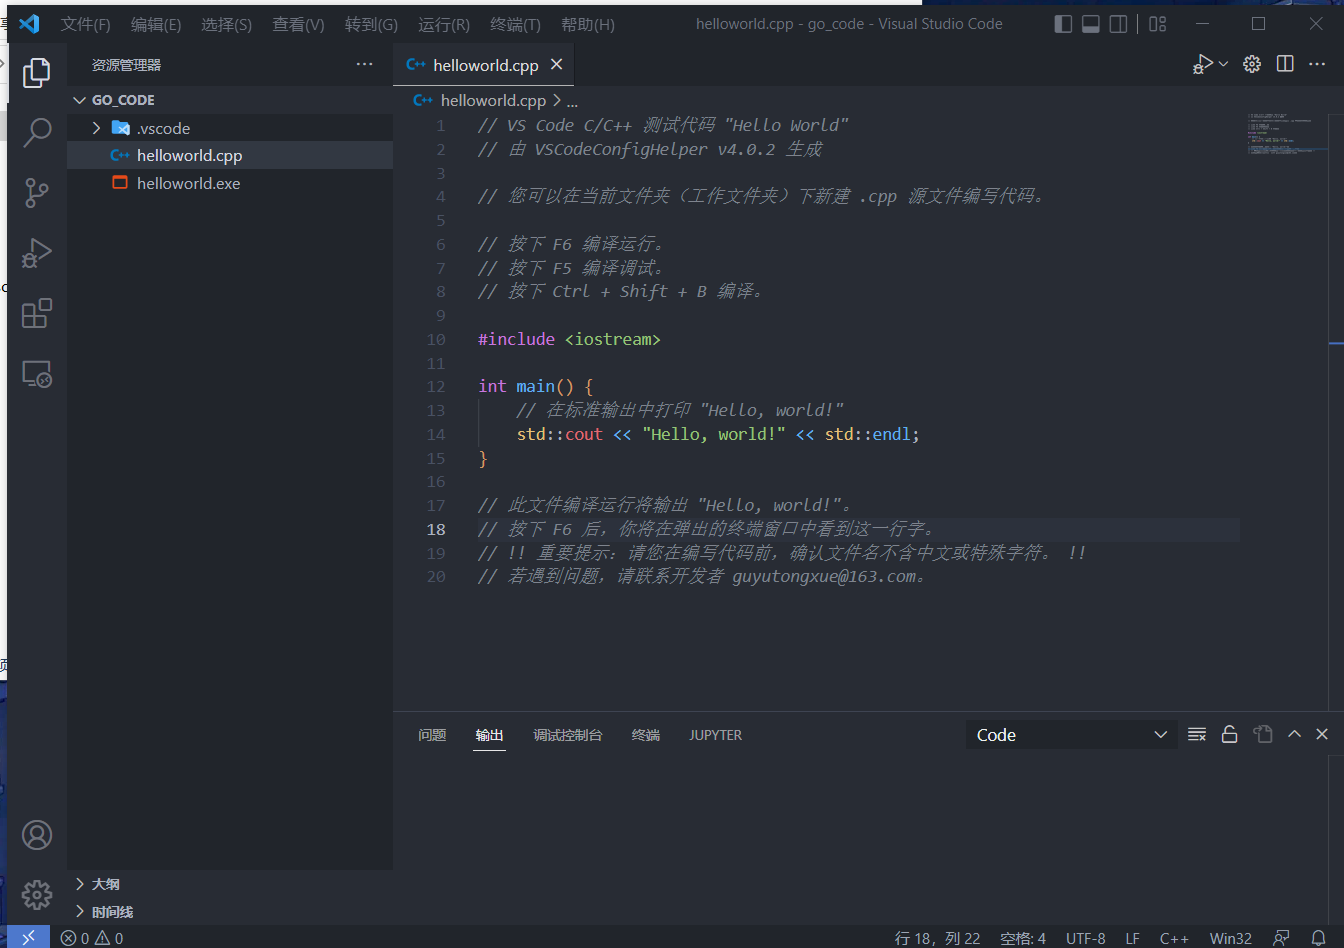Open the Manage gear in activity bar
Image resolution: width=1344 pixels, height=948 pixels.
[37, 894]
